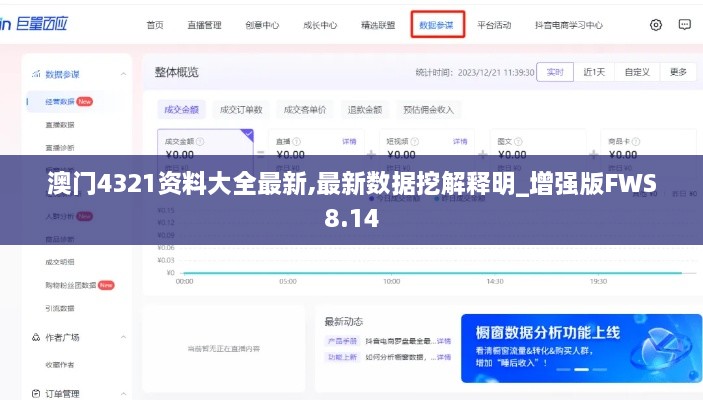Screen dimensions: 703x400
Task: Select the 成交金额 metric tab
Action: click(182, 109)
